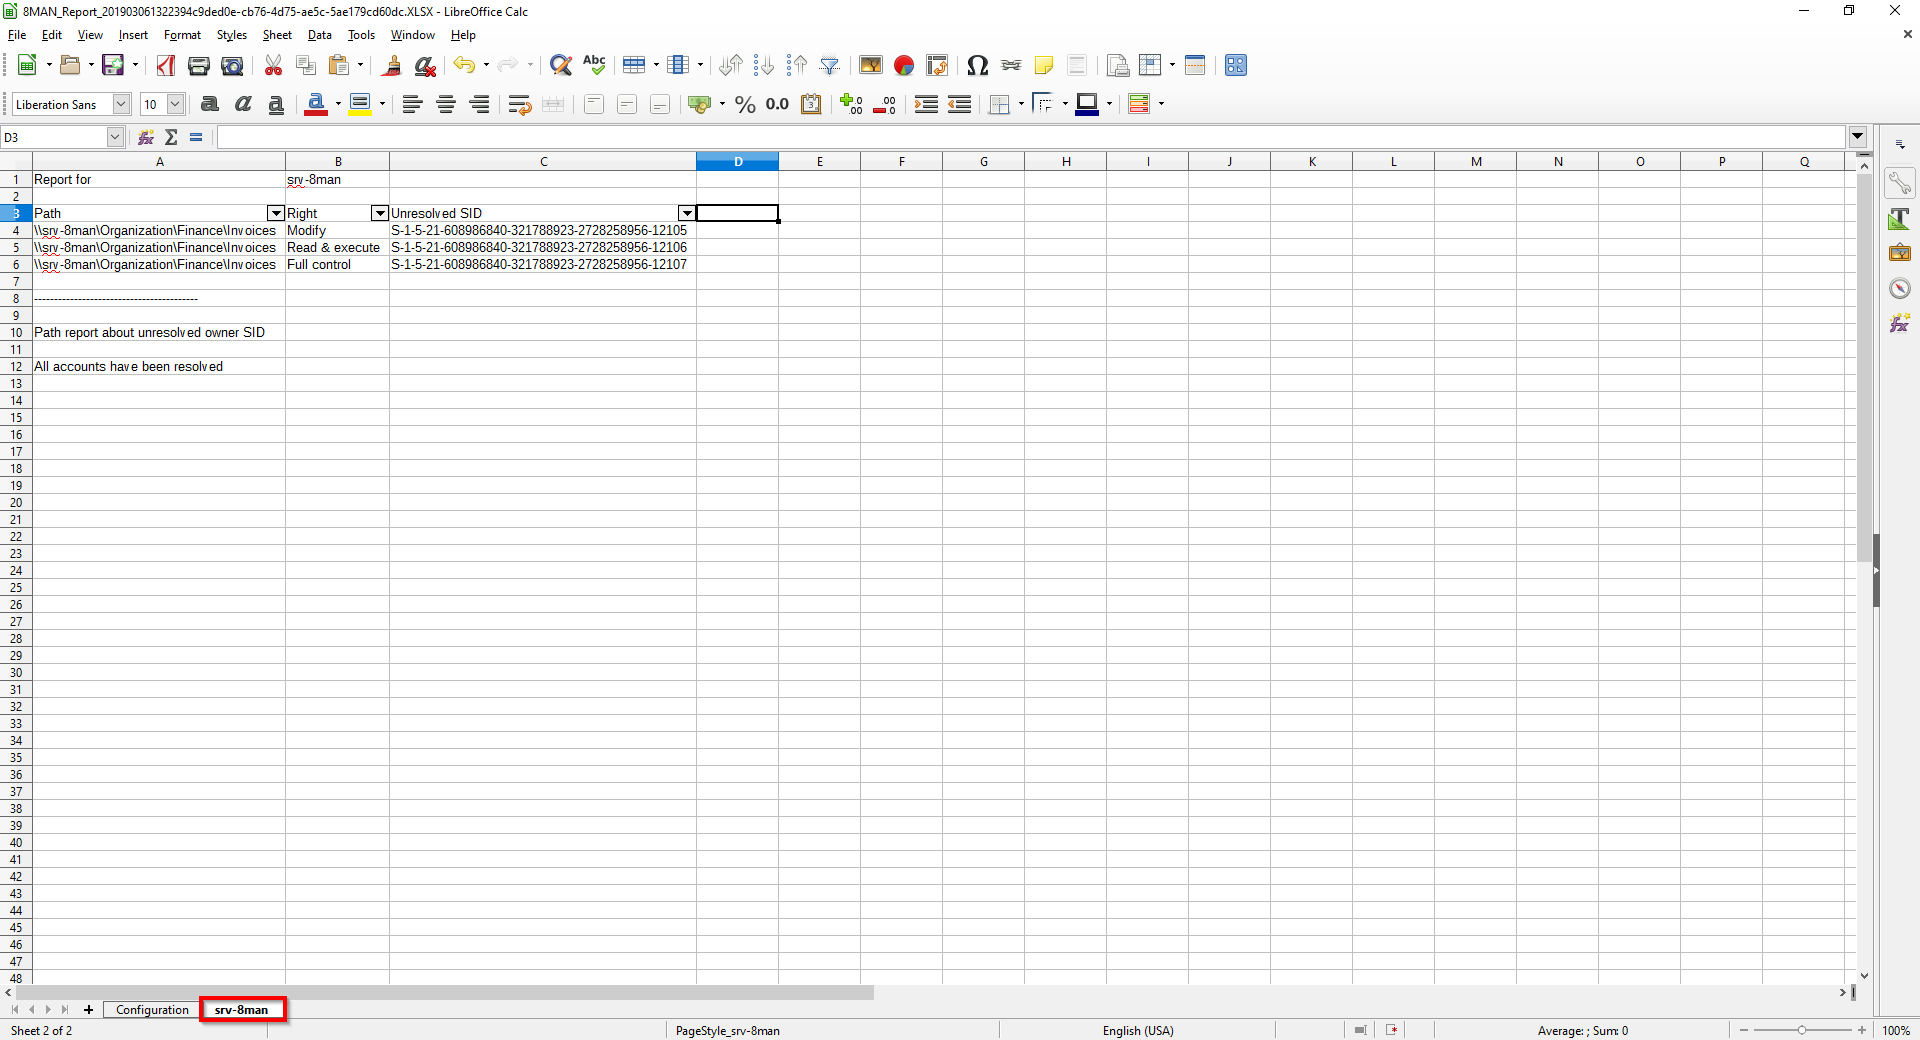This screenshot has height=1040, width=1920.
Task: Add a new sheet with the plus button
Action: [88, 1010]
